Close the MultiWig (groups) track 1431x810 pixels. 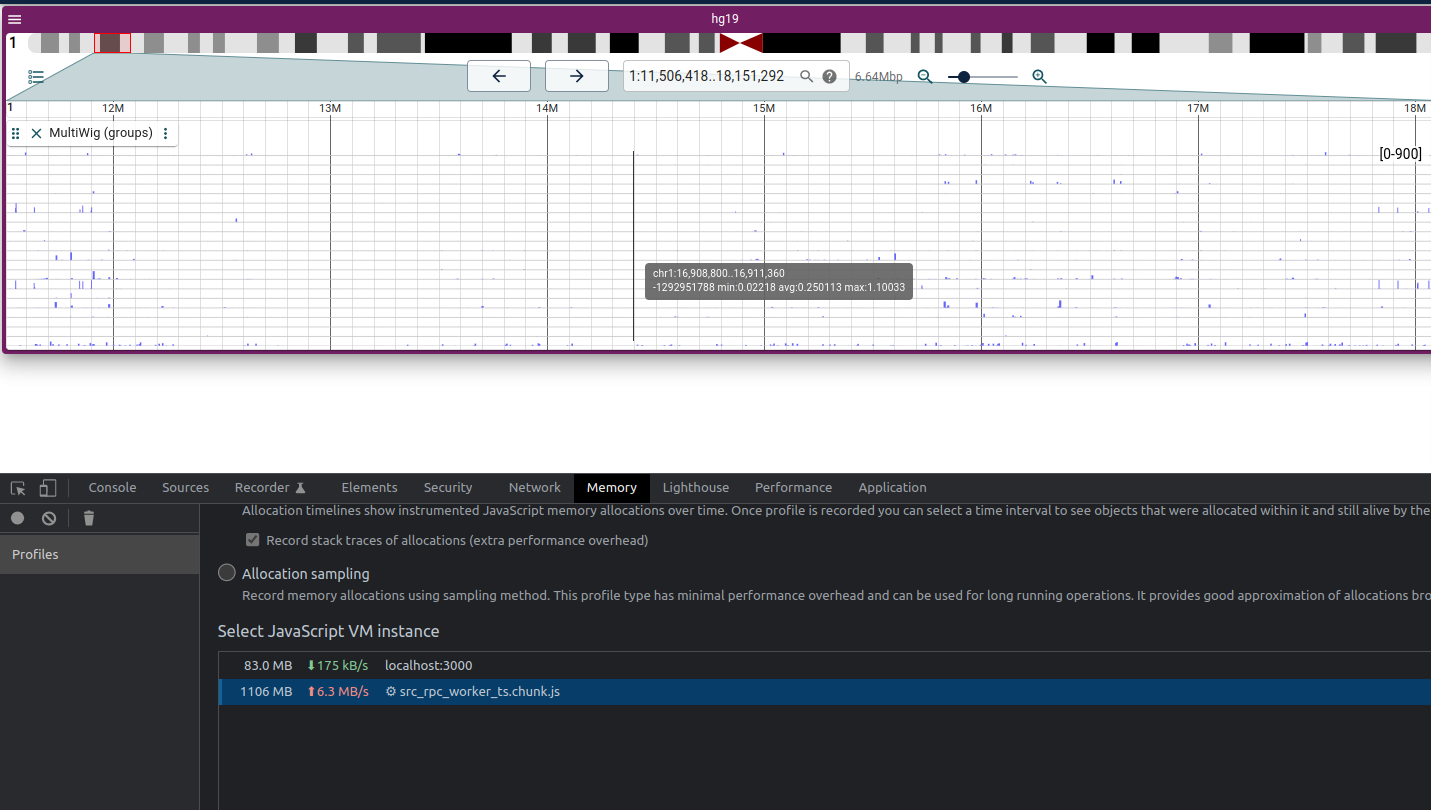point(36,133)
